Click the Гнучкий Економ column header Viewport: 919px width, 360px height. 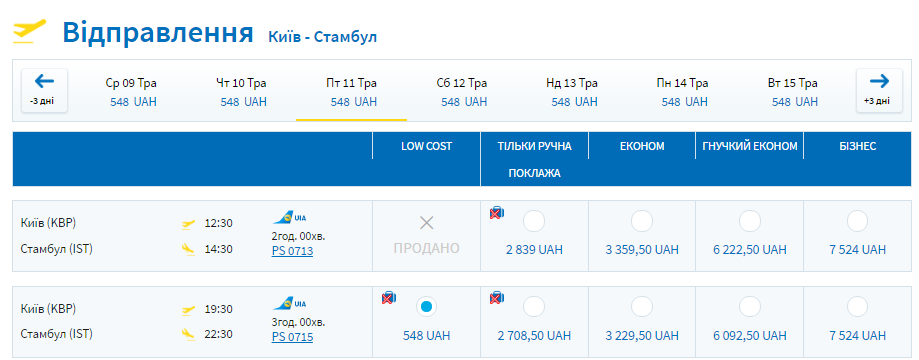pos(750,146)
